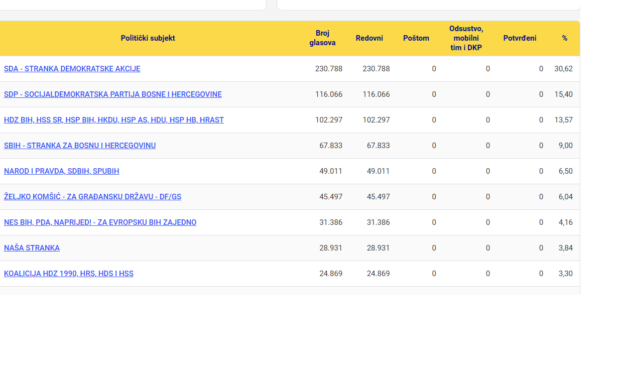Screen dimensions: 627x376
Task: Select SDA percentage 30,62
Action: [563, 69]
